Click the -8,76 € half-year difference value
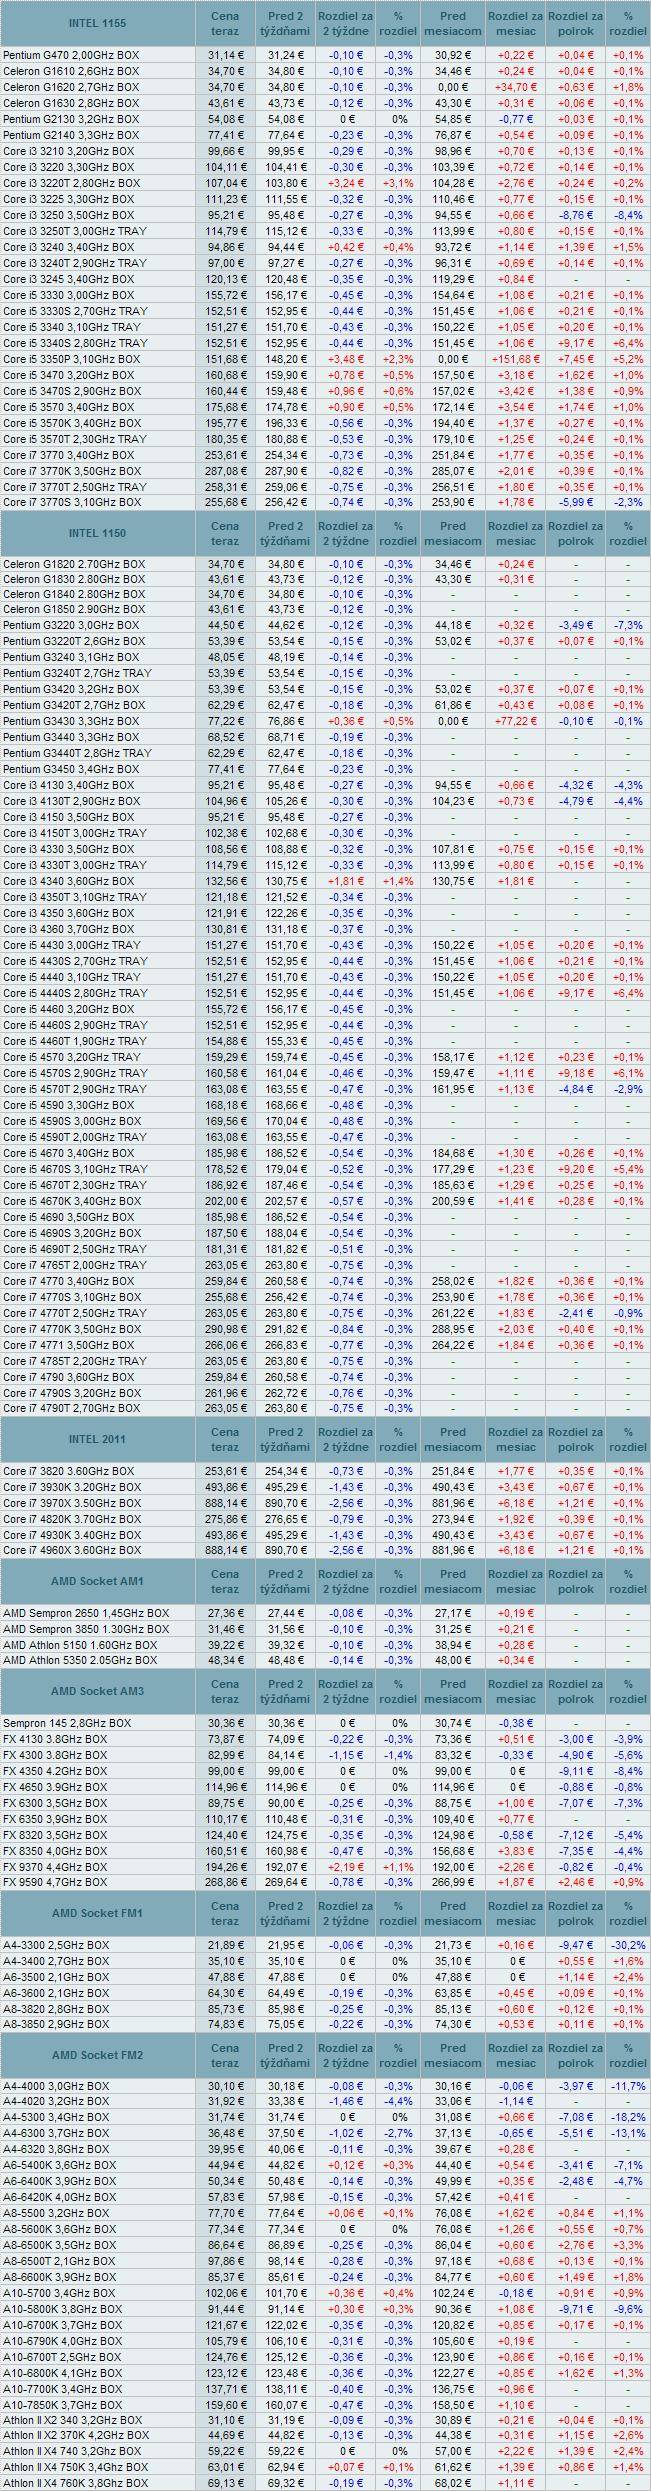The height and width of the screenshot is (2491, 651). pos(576,215)
